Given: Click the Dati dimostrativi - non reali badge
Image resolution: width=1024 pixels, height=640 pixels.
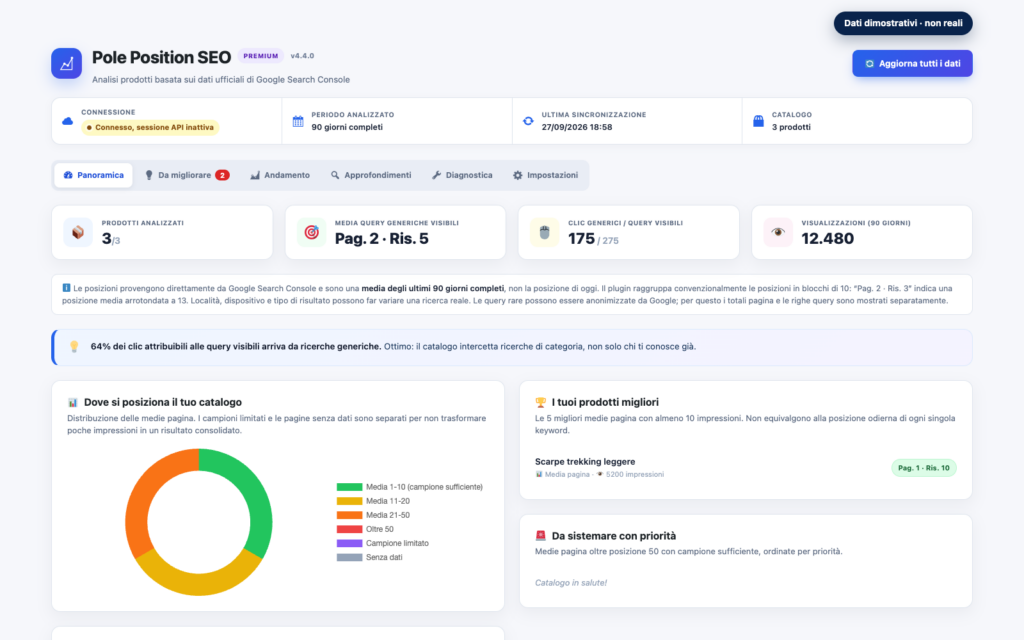Looking at the screenshot, I should 903,23.
